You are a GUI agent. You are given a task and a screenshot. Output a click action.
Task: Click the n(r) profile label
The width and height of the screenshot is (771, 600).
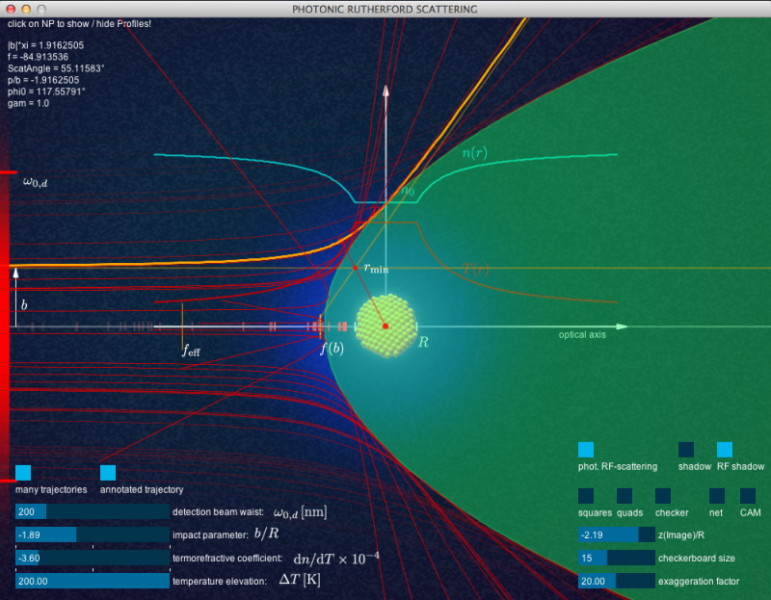click(x=474, y=153)
